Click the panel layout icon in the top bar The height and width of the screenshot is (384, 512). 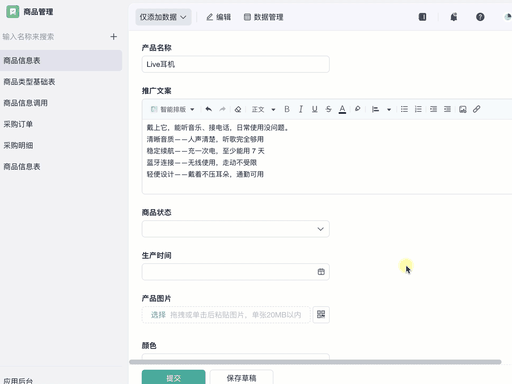[422, 17]
